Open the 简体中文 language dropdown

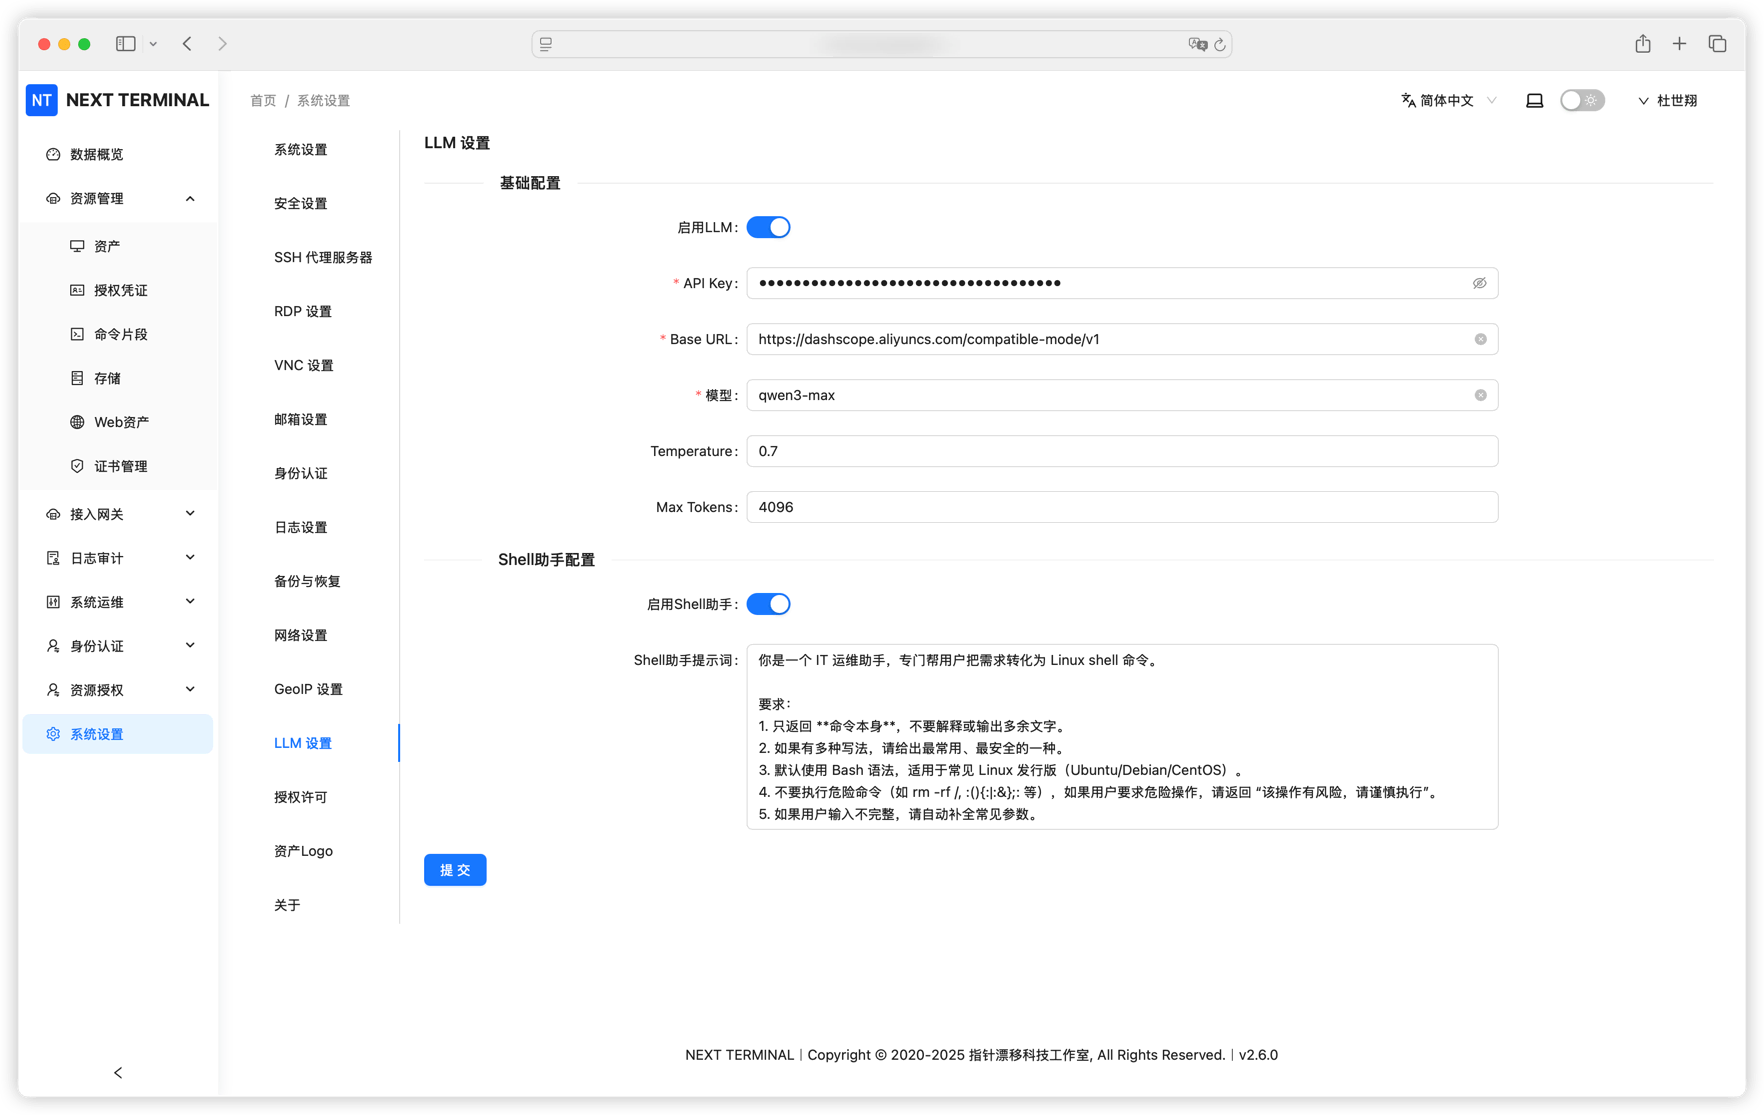[1447, 100]
